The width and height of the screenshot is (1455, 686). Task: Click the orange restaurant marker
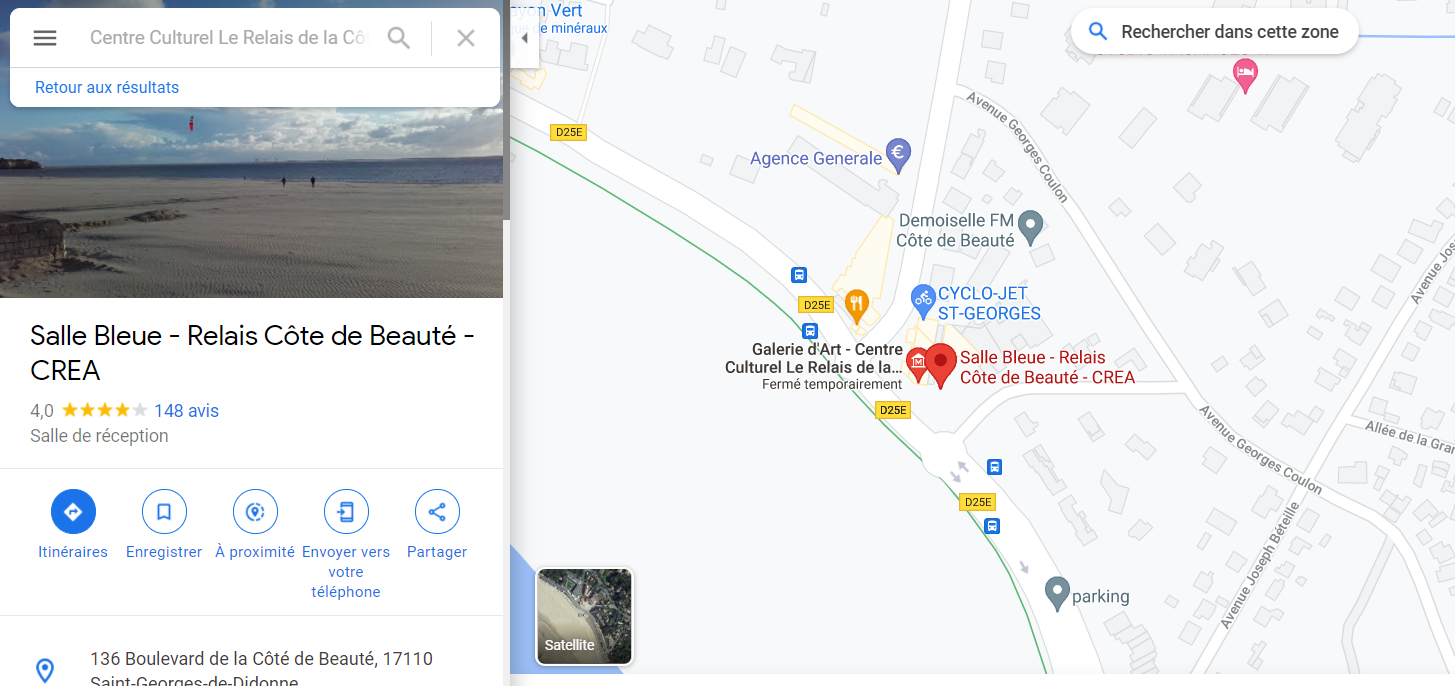click(x=856, y=302)
